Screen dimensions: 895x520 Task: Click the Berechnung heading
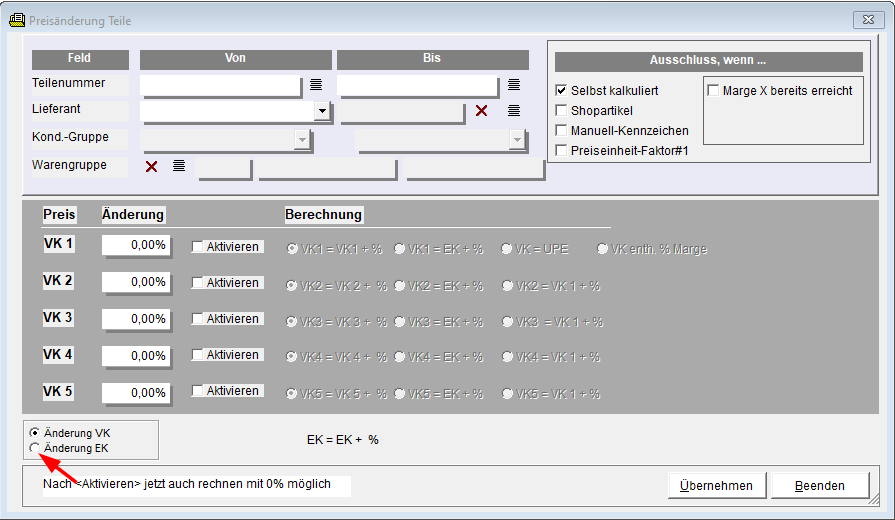tap(323, 215)
